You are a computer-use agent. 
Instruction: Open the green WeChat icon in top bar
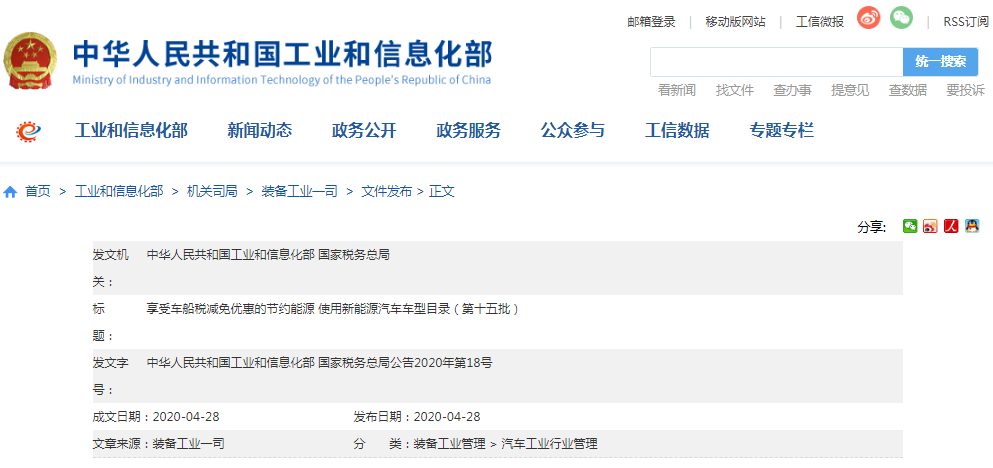tap(901, 19)
